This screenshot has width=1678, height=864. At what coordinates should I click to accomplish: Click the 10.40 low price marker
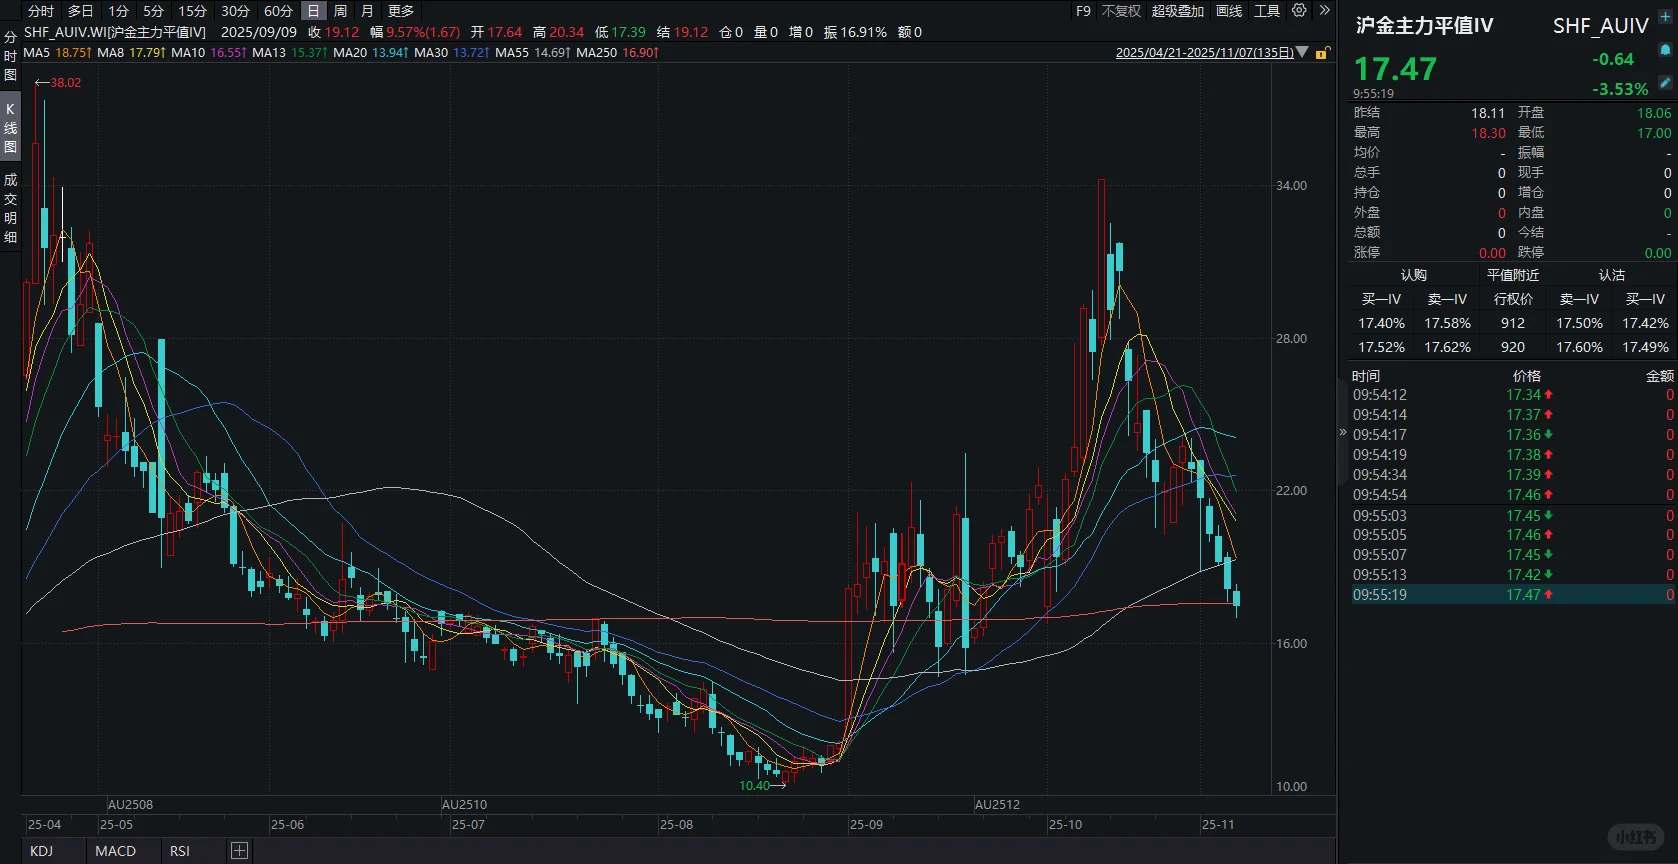click(755, 785)
